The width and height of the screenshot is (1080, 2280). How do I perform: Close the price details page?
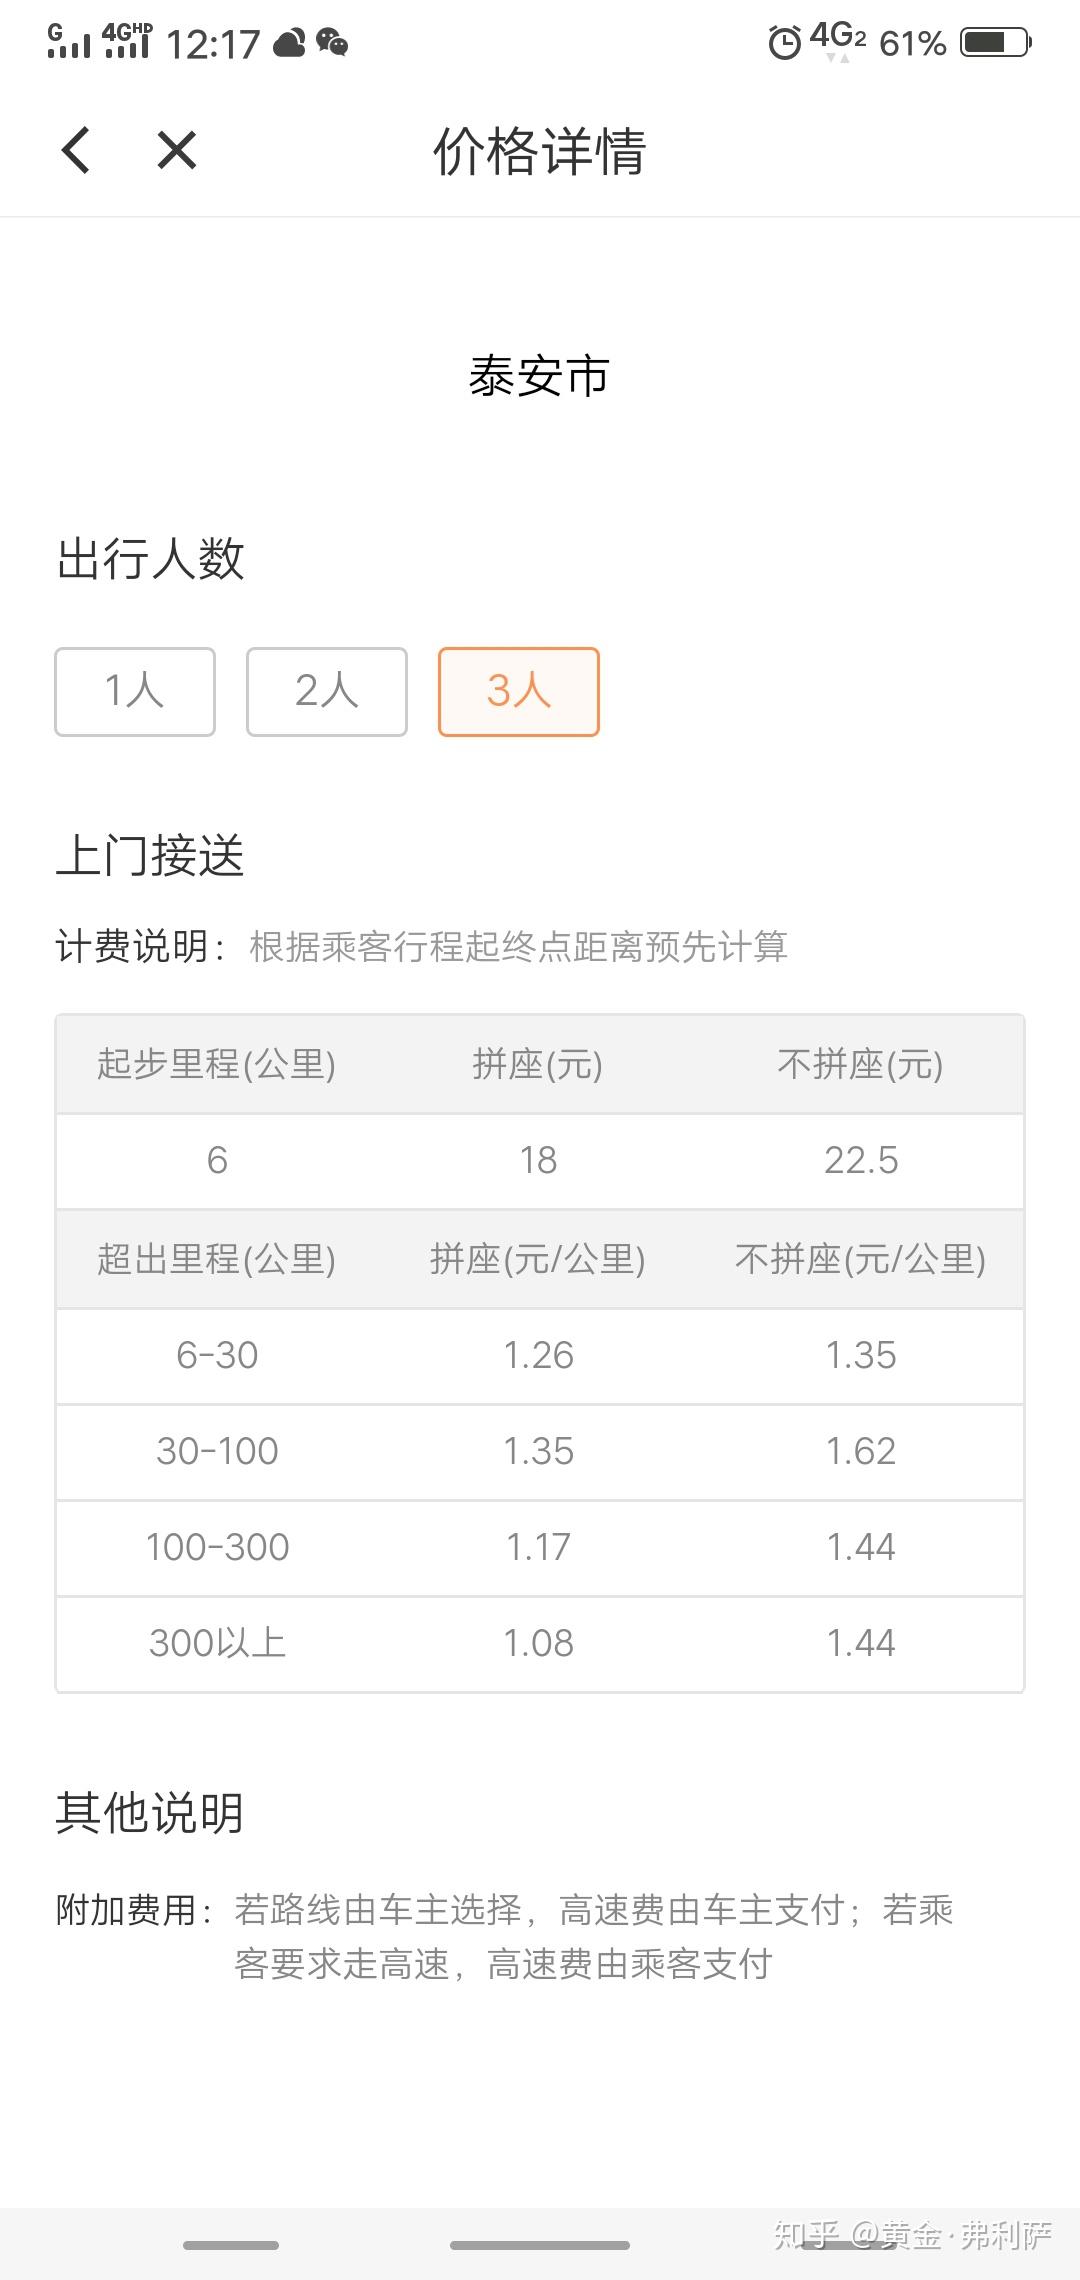(177, 151)
